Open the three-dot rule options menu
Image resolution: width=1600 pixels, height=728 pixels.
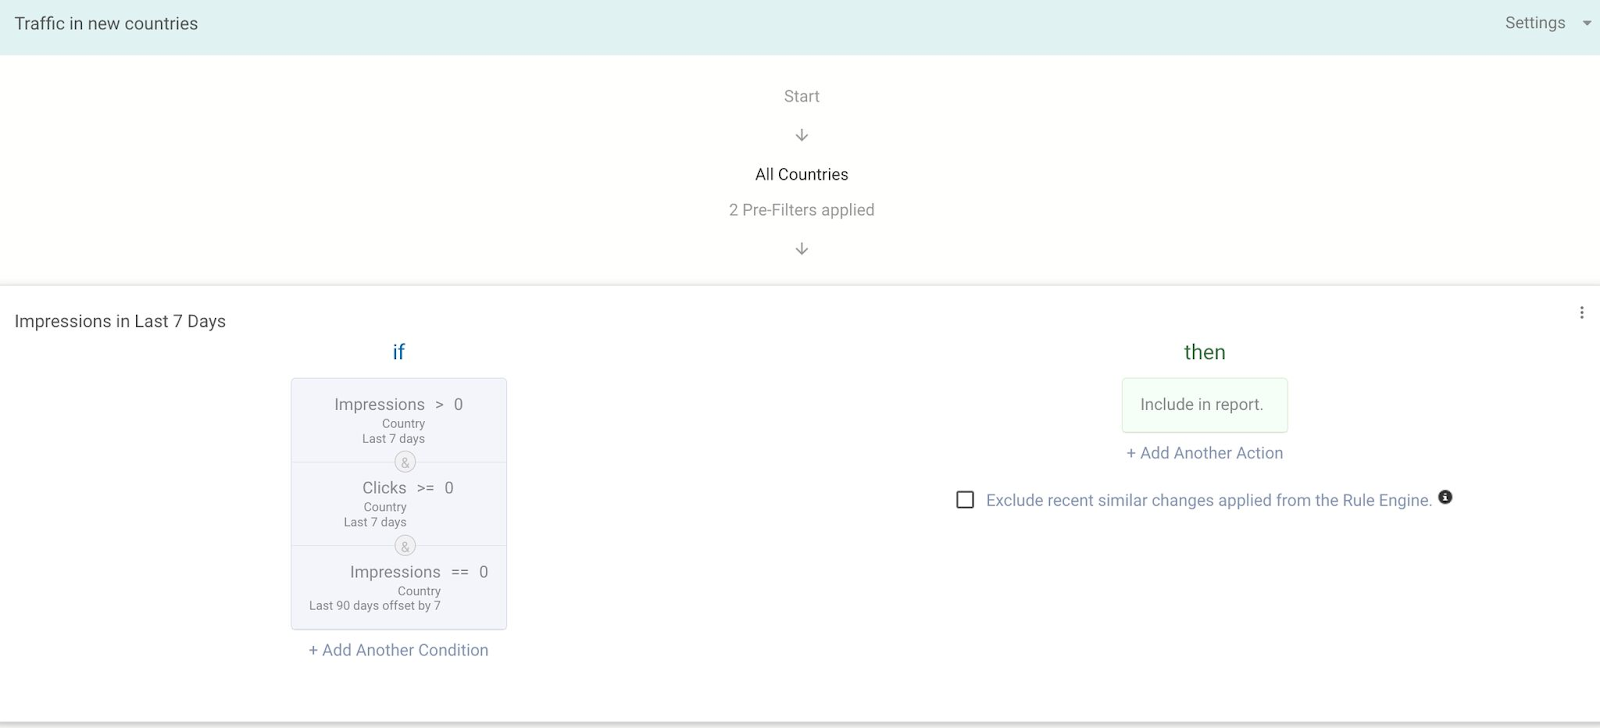(x=1581, y=313)
